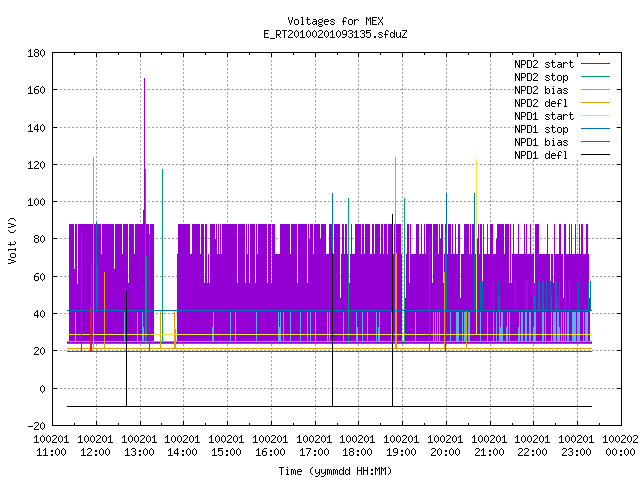Image resolution: width=640 pixels, height=480 pixels.
Task: Click the 100201 11:00 time tick label
Action: pos(51,446)
